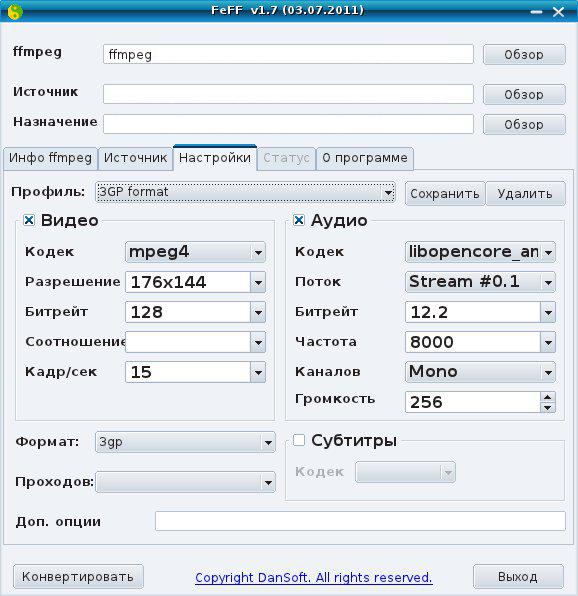Image resolution: width=578 pixels, height=596 pixels.
Task: Click the Сохранить profile button
Action: pyautogui.click(x=445, y=194)
